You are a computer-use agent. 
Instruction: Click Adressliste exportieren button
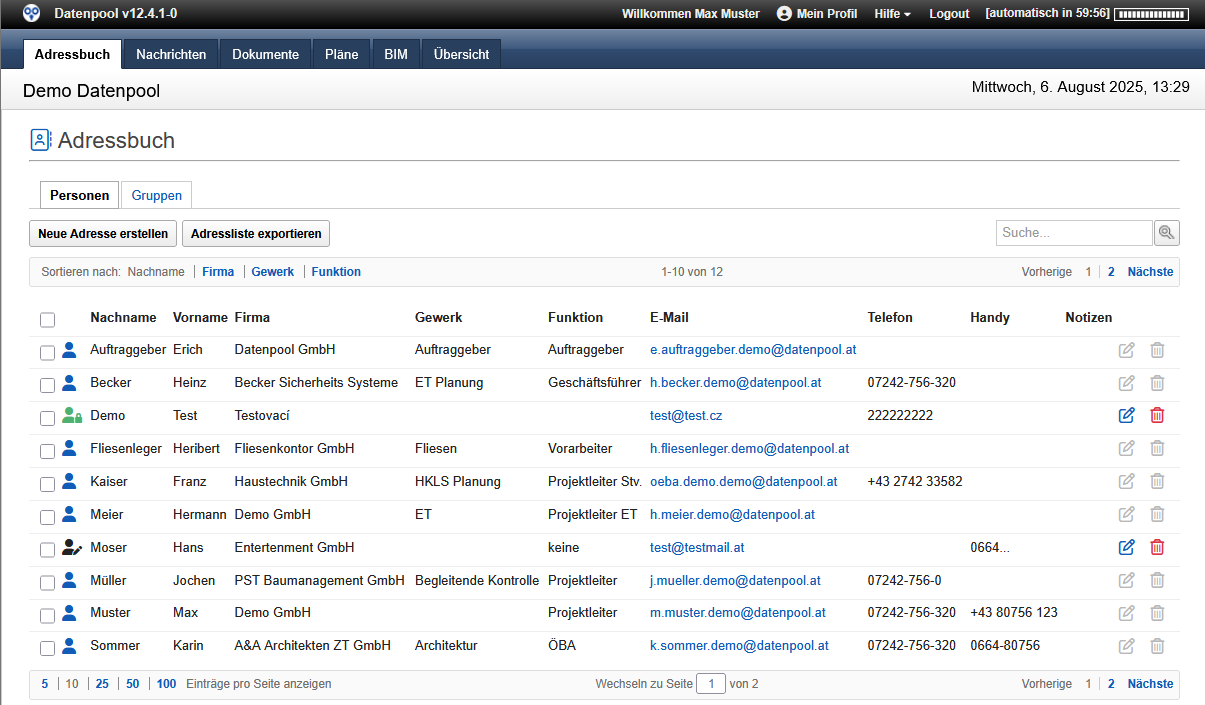pyautogui.click(x=256, y=233)
